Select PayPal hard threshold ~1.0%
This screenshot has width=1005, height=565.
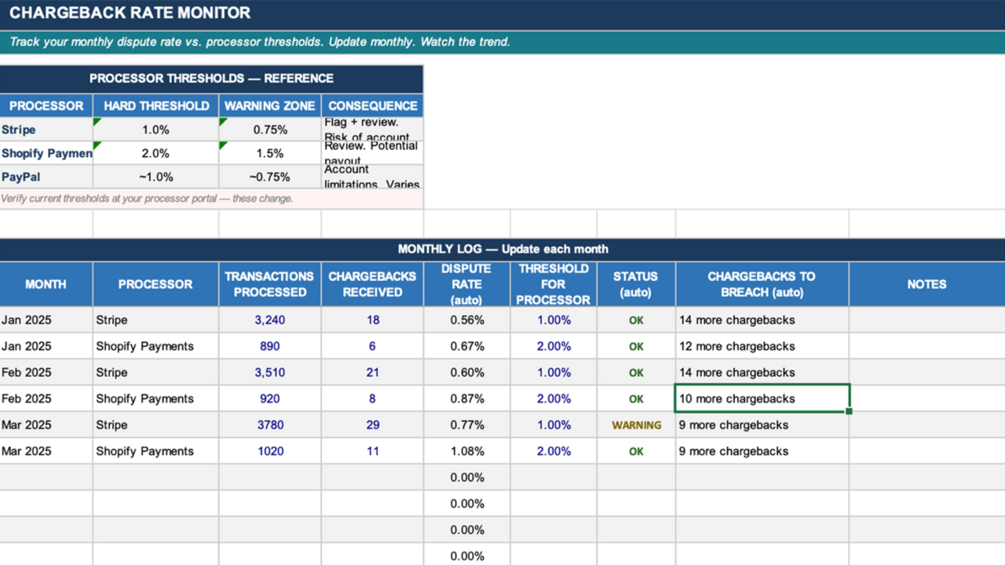(156, 177)
